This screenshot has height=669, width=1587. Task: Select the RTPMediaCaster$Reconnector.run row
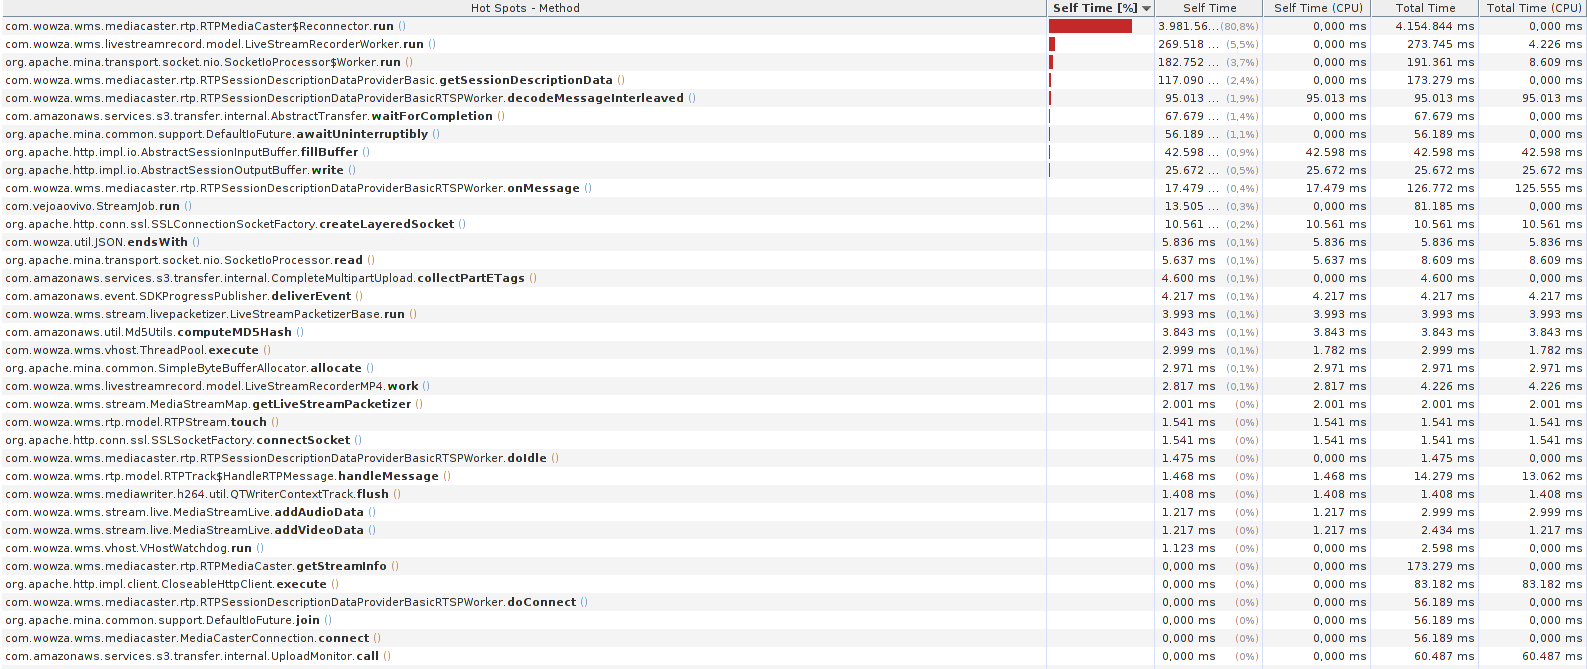coord(793,26)
